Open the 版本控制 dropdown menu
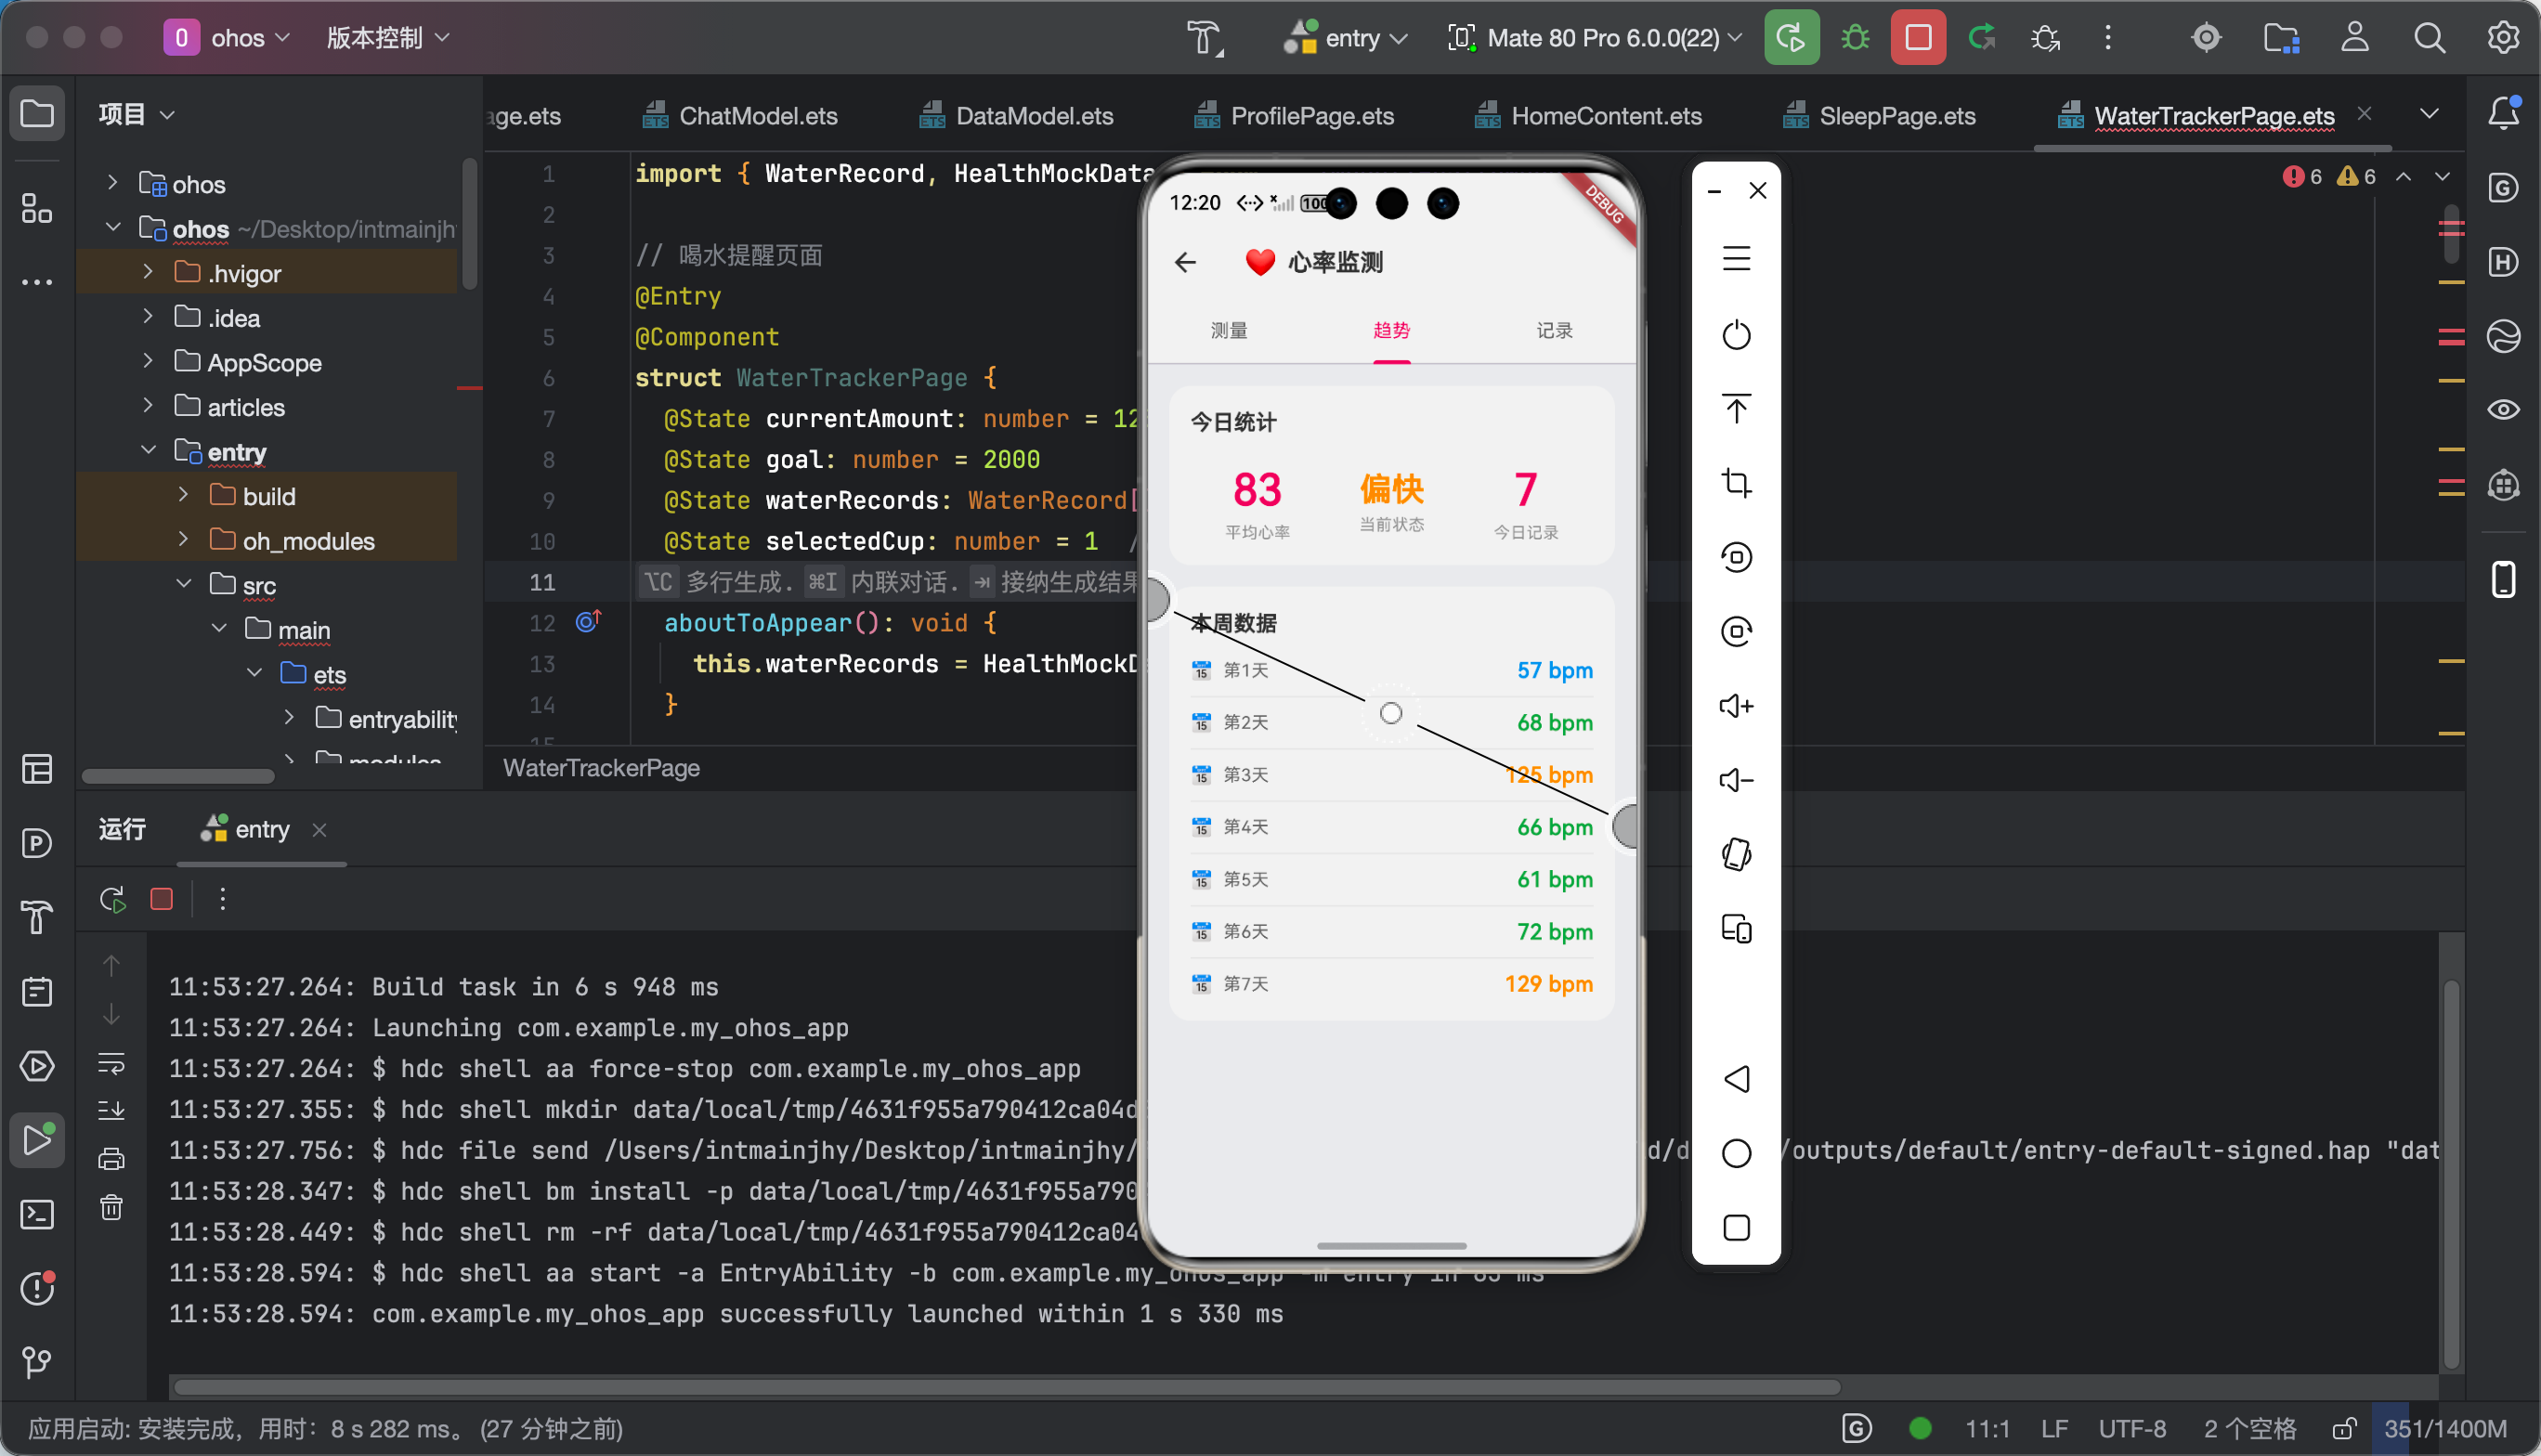Viewport: 2541px width, 1456px height. click(387, 38)
